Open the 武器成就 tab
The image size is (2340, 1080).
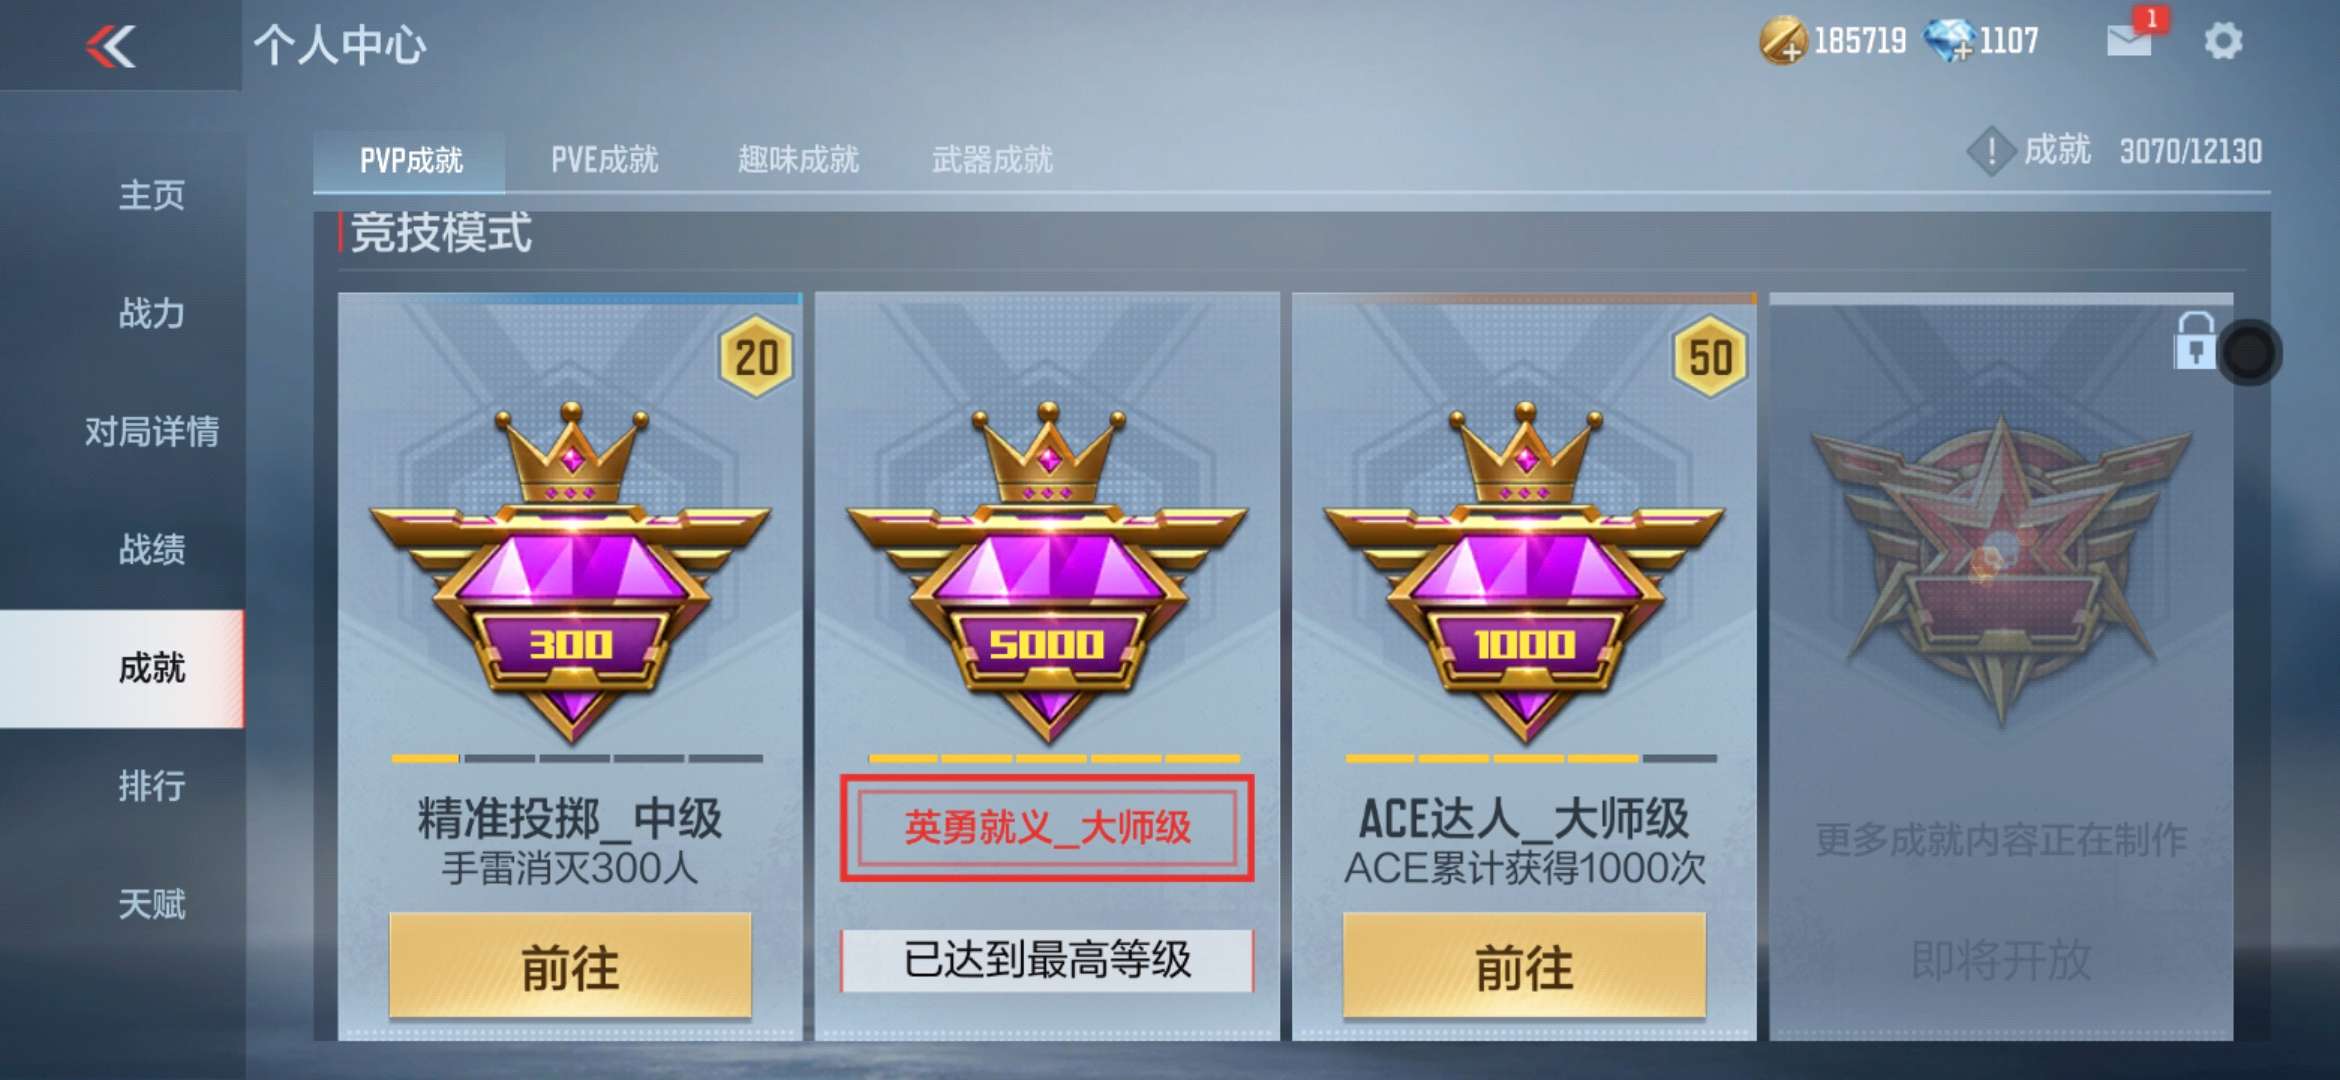(992, 159)
